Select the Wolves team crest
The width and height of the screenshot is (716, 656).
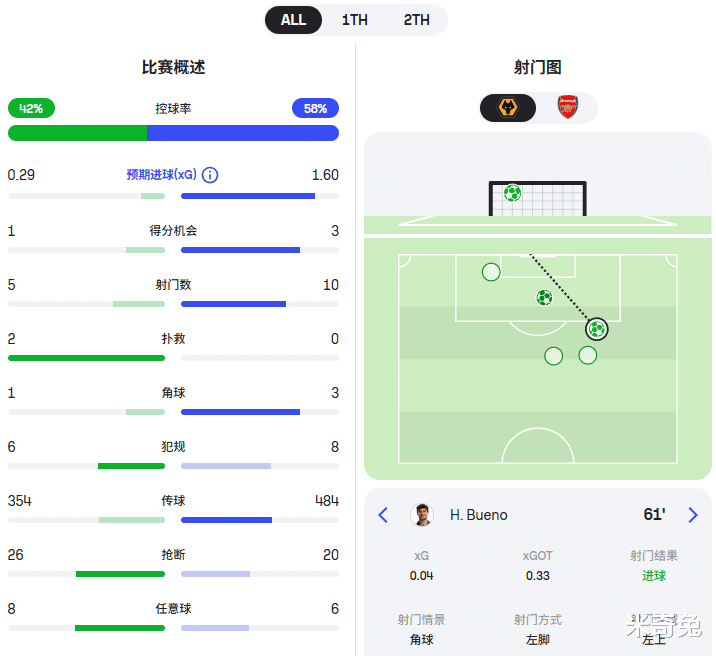(508, 108)
